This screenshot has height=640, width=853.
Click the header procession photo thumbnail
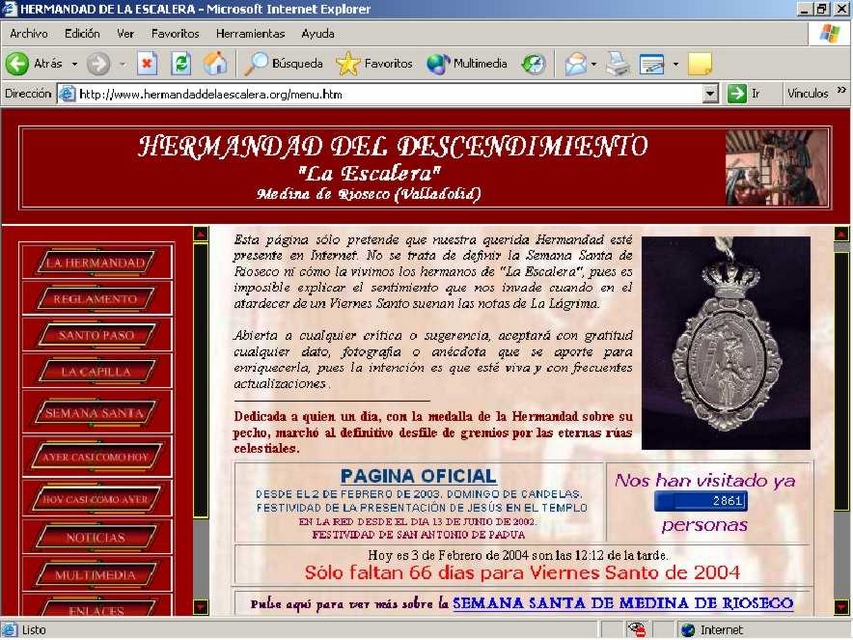[x=776, y=168]
